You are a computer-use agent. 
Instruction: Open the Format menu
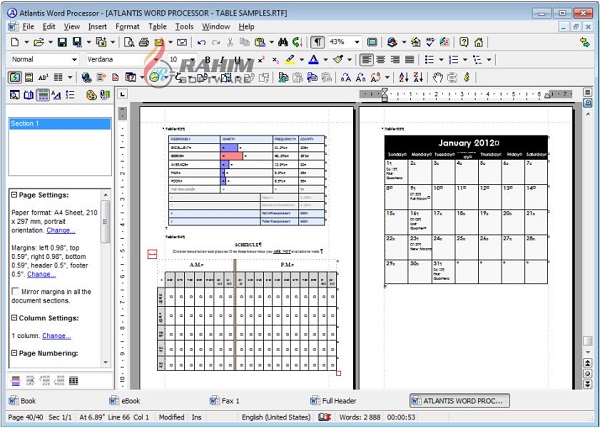(127, 27)
